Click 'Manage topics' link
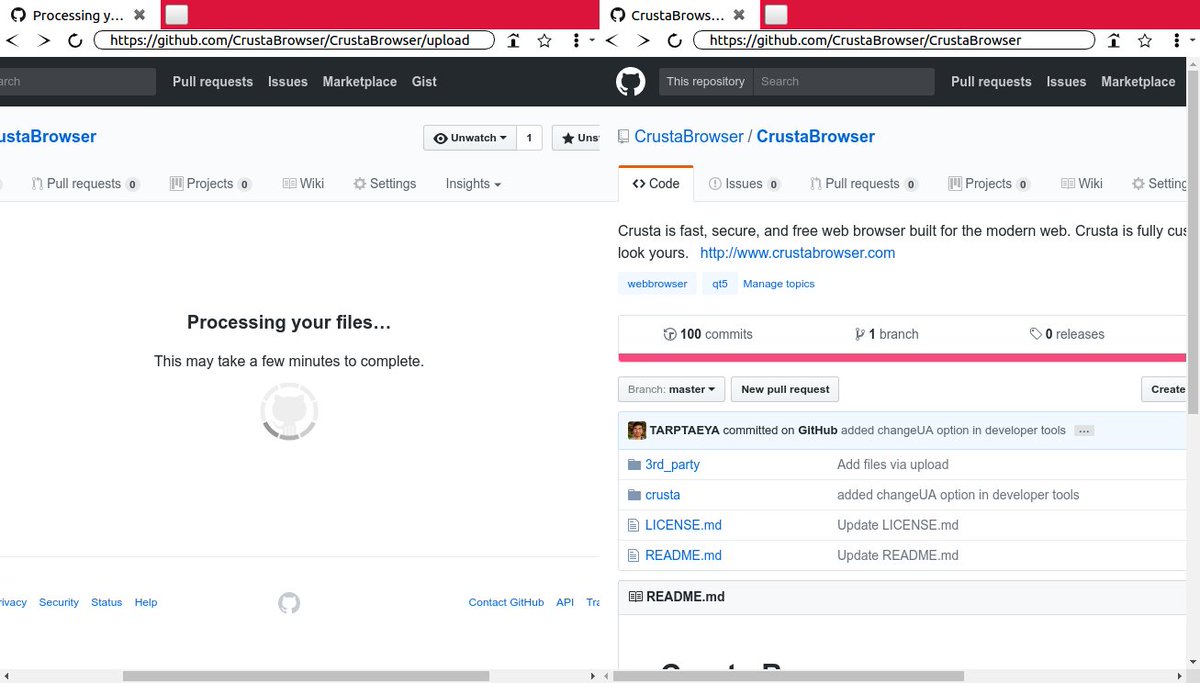 coord(779,284)
